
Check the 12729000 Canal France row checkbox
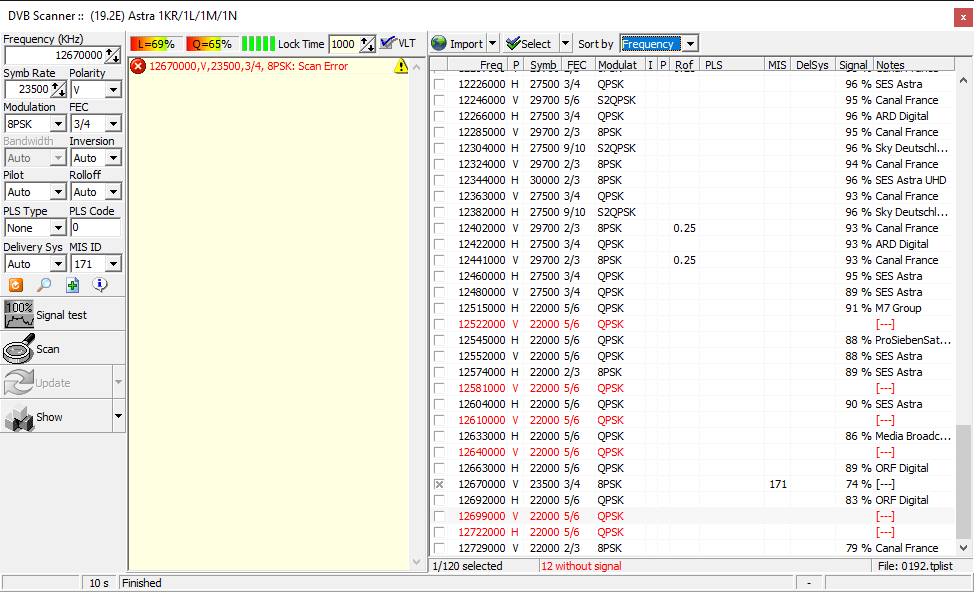[439, 549]
